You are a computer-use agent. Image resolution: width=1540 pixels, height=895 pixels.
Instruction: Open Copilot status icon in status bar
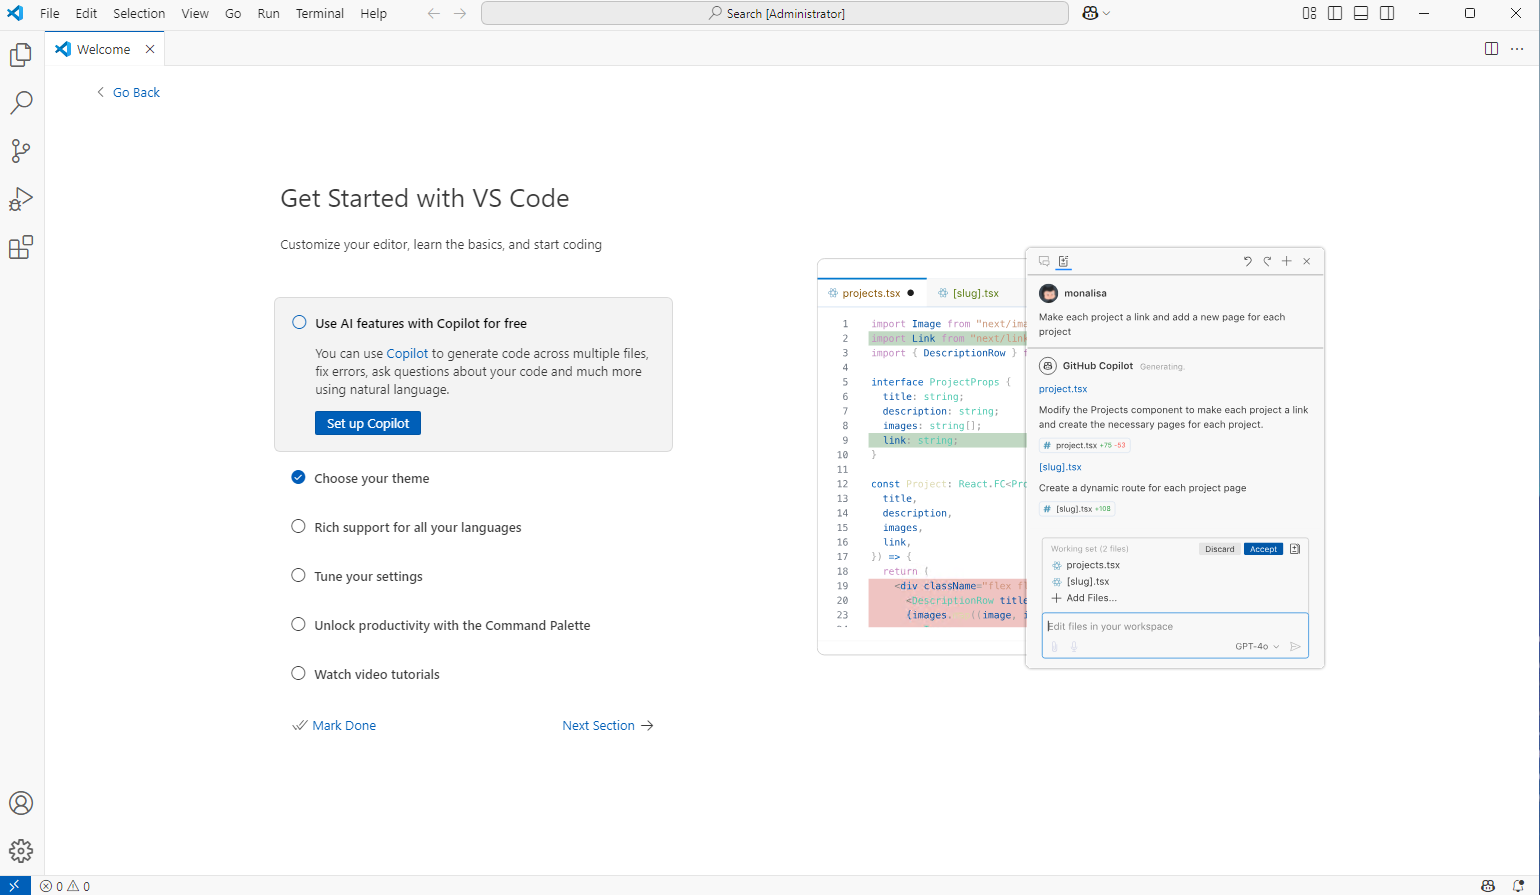tap(1488, 886)
